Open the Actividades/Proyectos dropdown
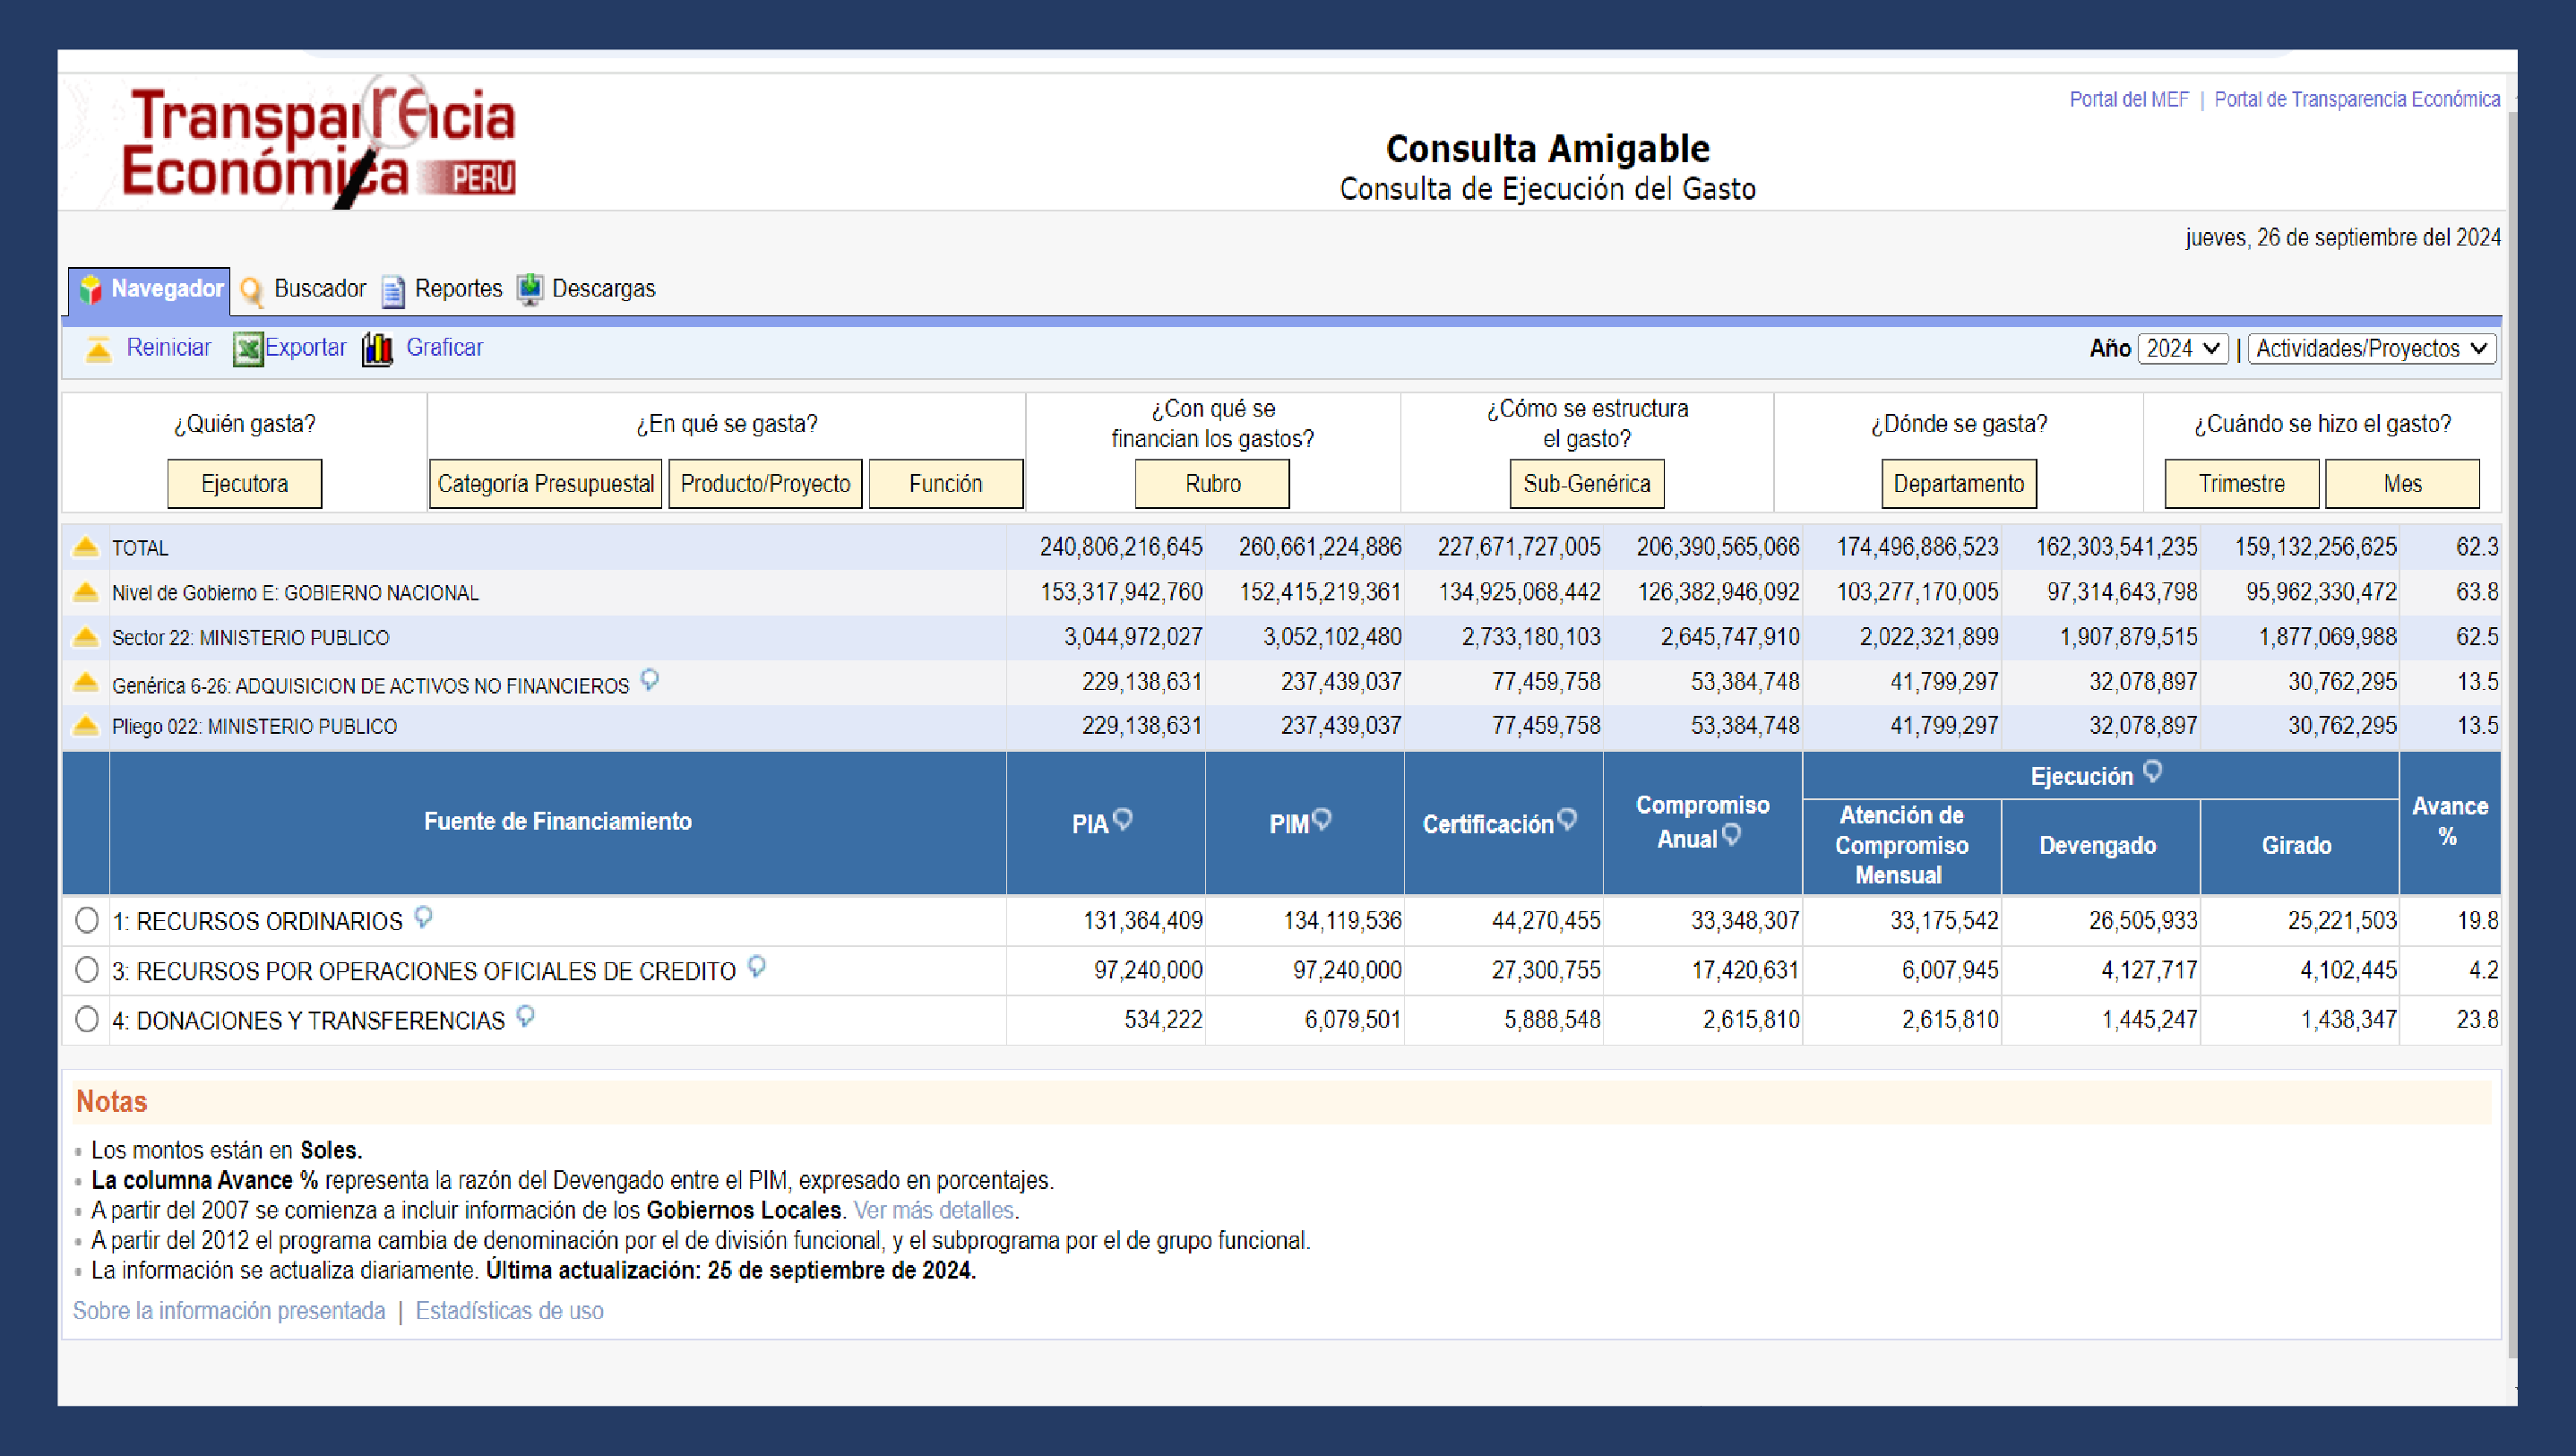 point(2371,349)
